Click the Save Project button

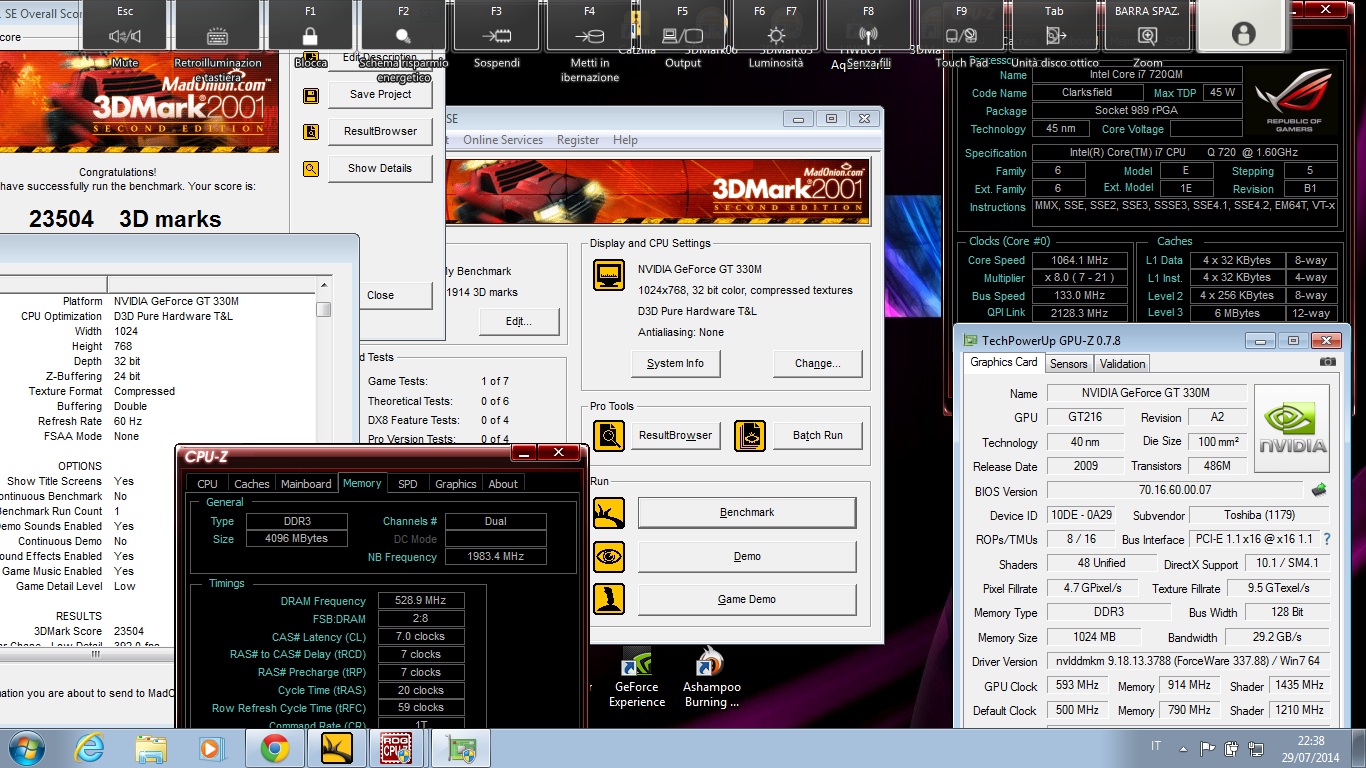pyautogui.click(x=381, y=95)
